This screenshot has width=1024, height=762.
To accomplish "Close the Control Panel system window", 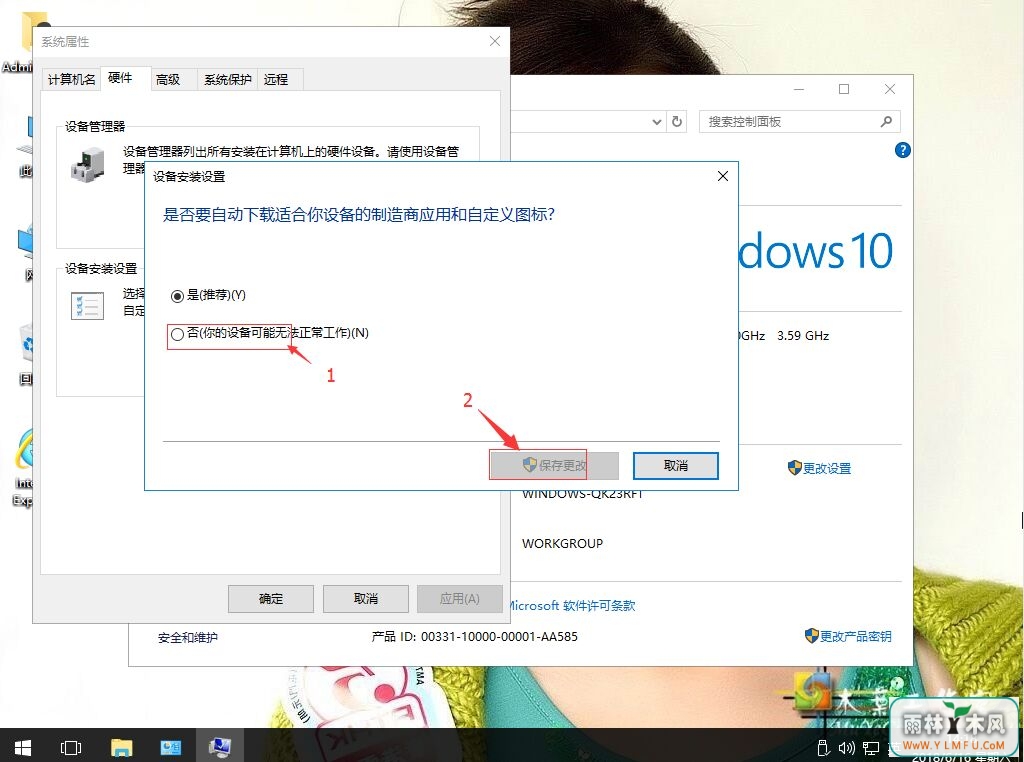I will [x=889, y=89].
